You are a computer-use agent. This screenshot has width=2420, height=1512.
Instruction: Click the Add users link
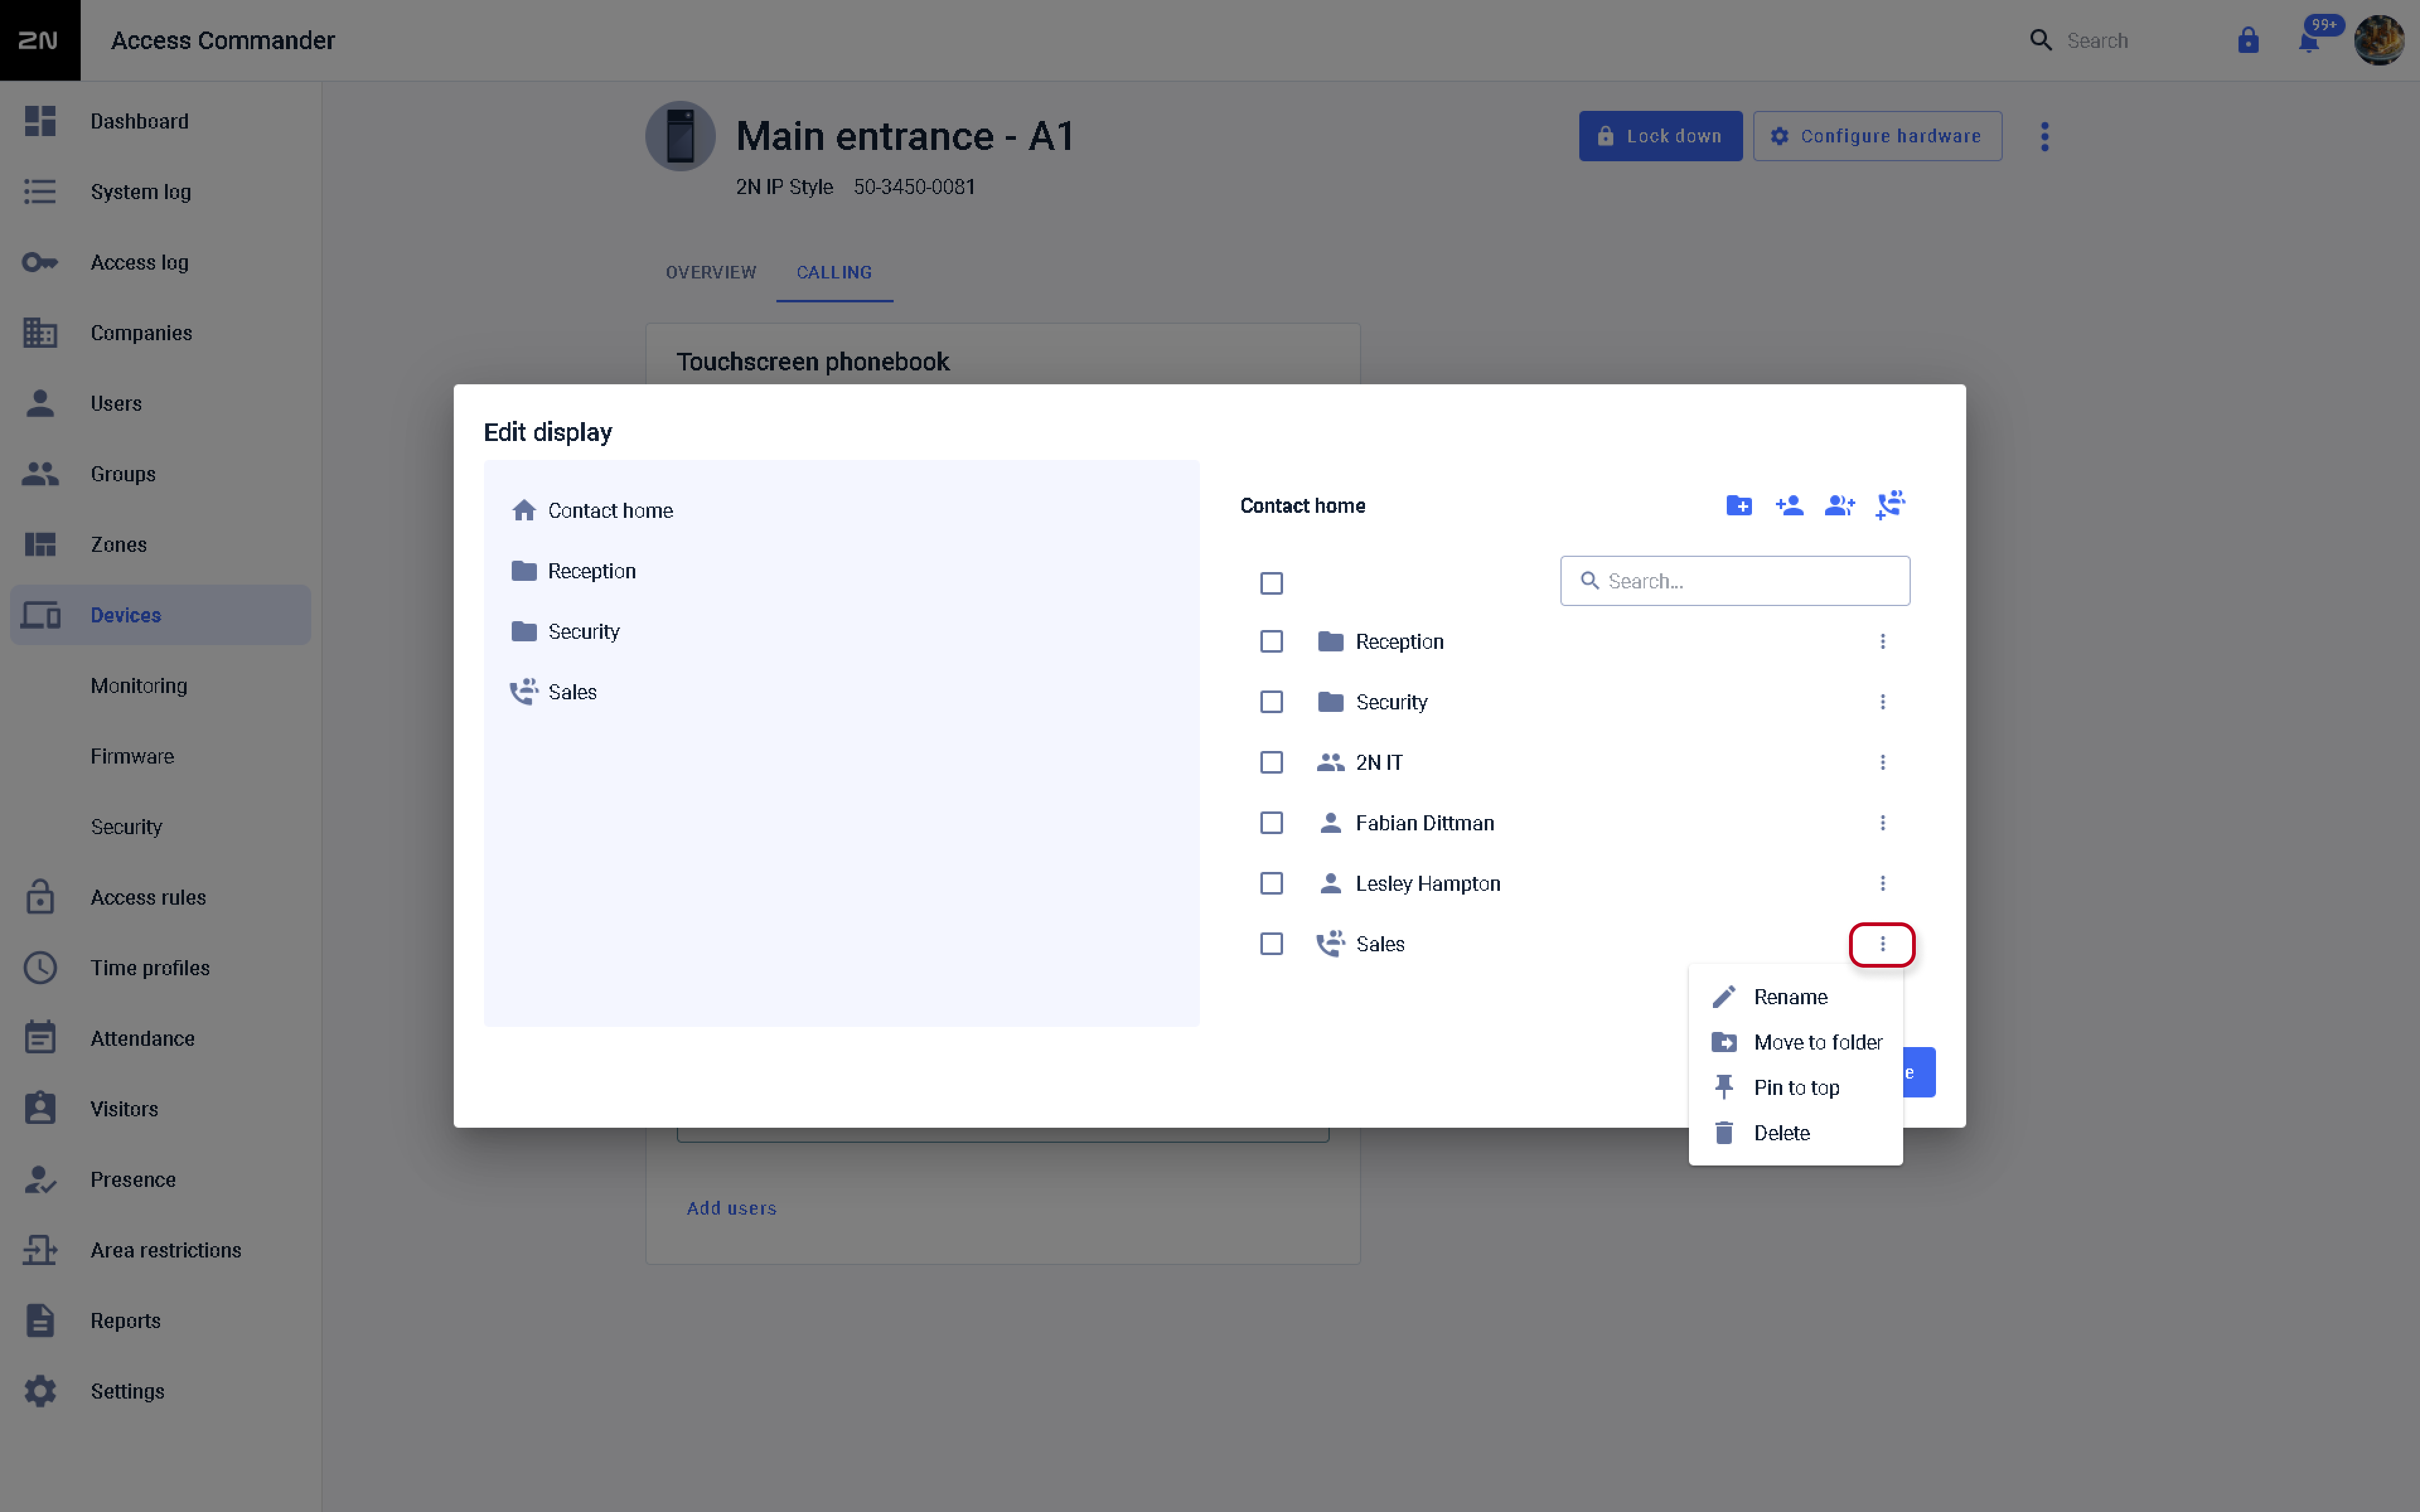coord(731,1208)
